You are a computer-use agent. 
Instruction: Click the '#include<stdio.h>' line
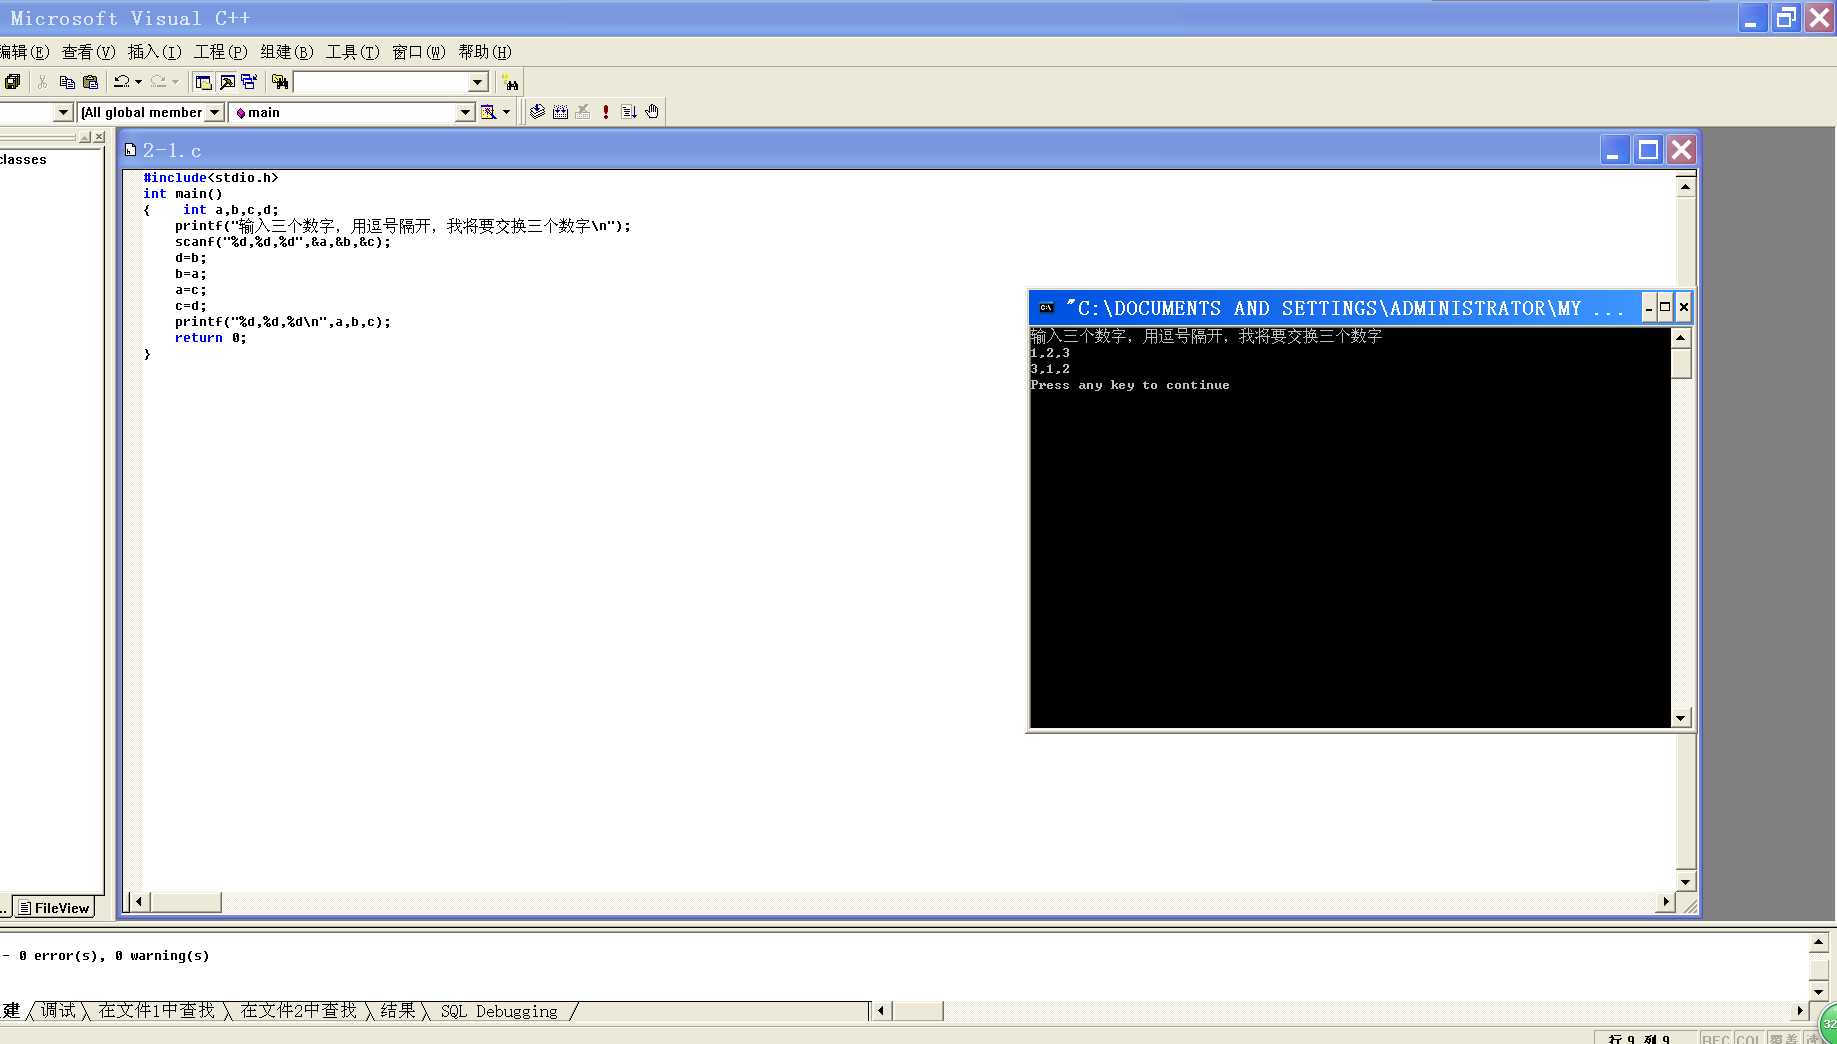click(211, 178)
